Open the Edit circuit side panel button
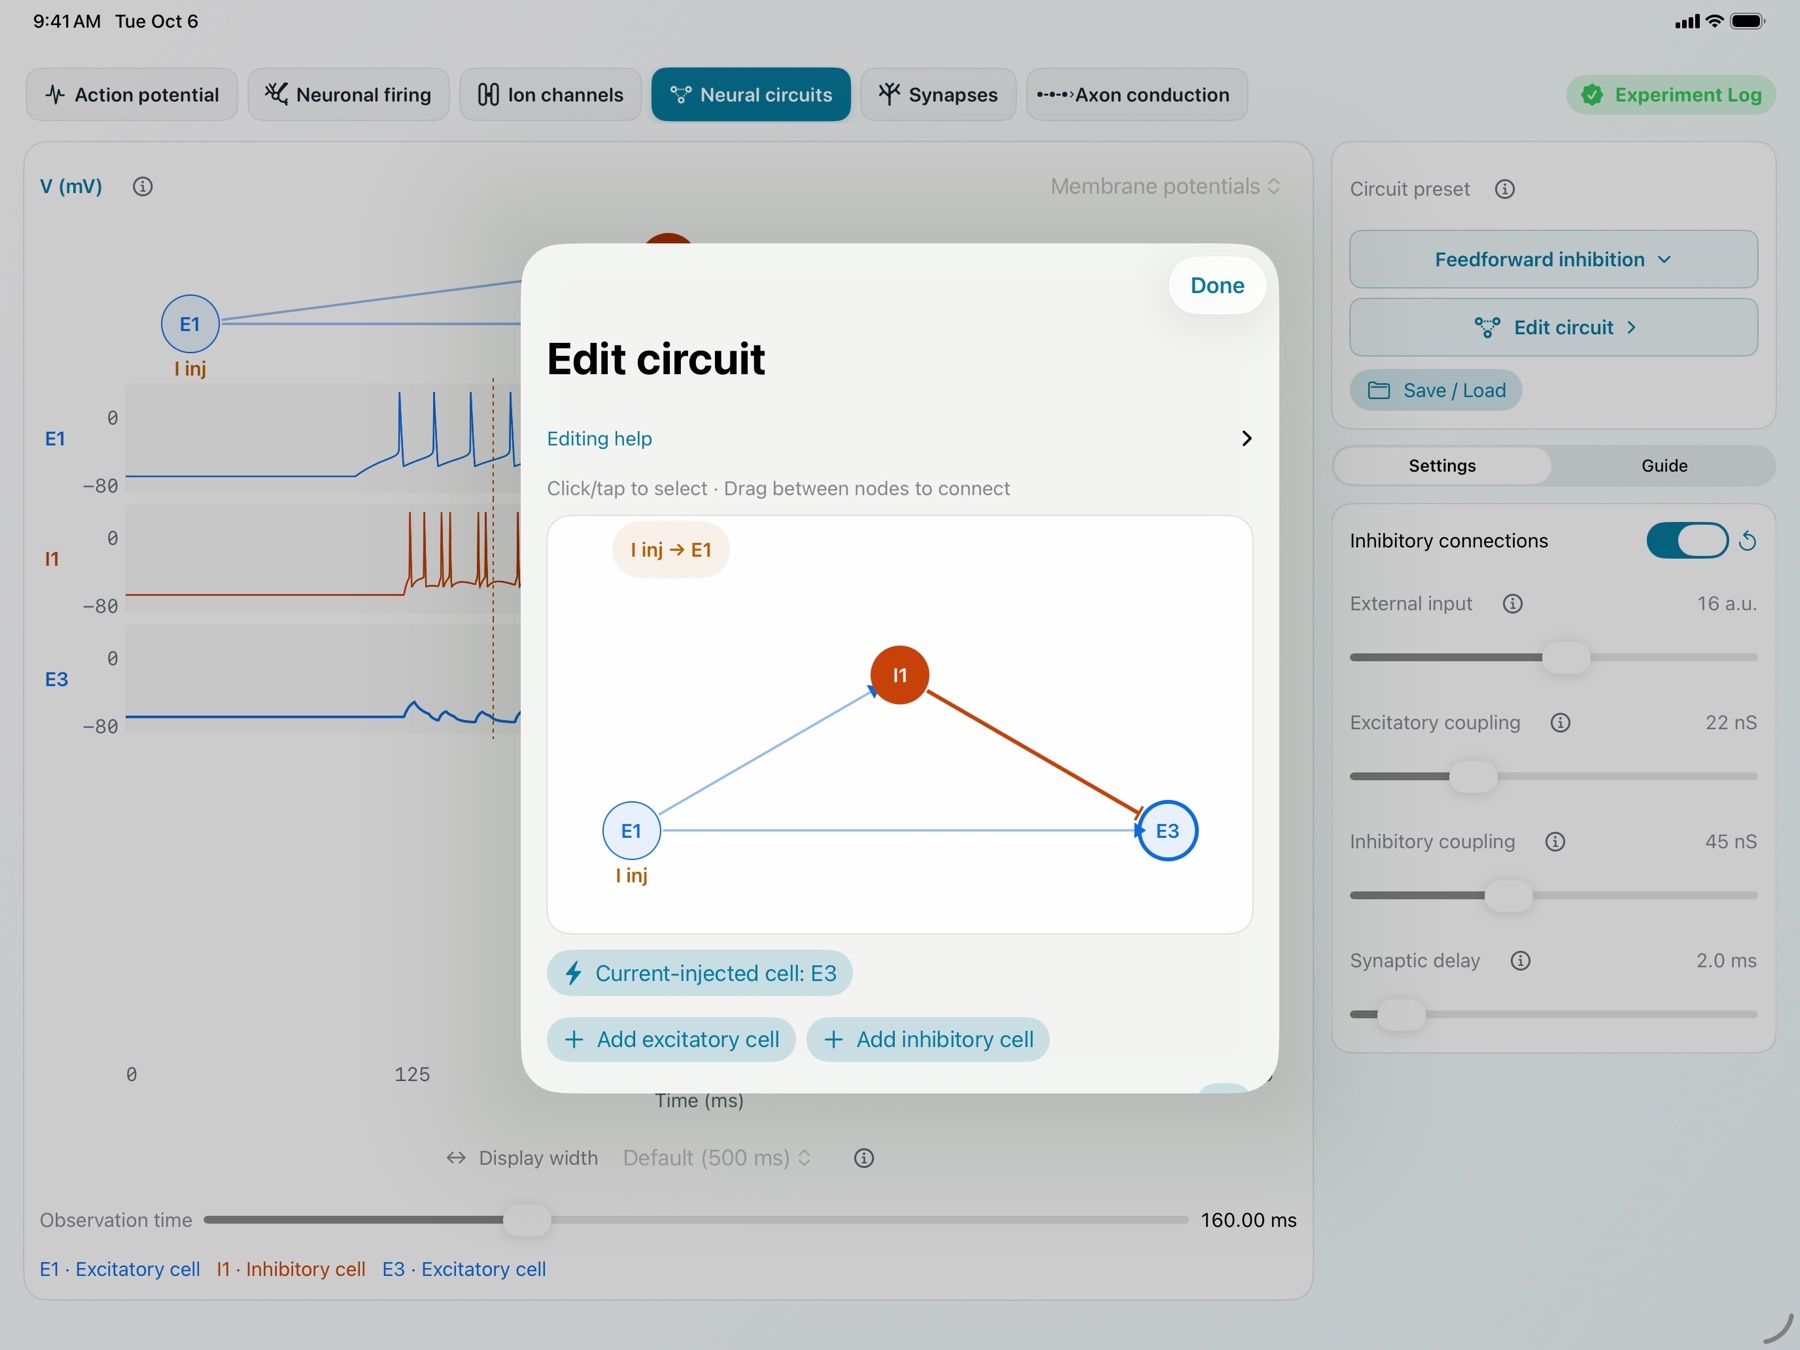The height and width of the screenshot is (1350, 1800). pyautogui.click(x=1553, y=327)
